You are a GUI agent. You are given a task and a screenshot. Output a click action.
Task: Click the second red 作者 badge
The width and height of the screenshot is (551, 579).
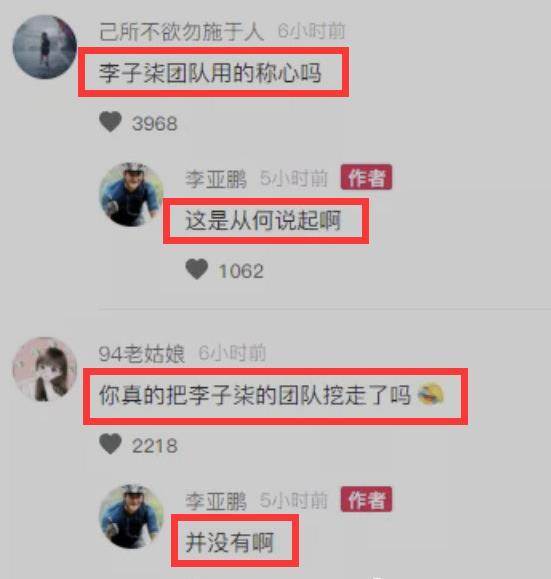click(x=366, y=500)
